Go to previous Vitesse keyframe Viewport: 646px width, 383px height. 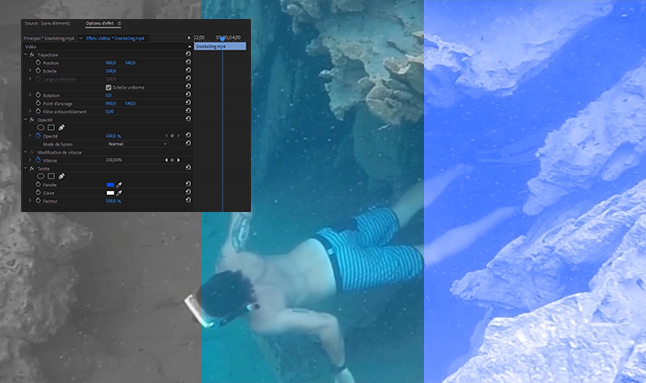click(x=166, y=160)
